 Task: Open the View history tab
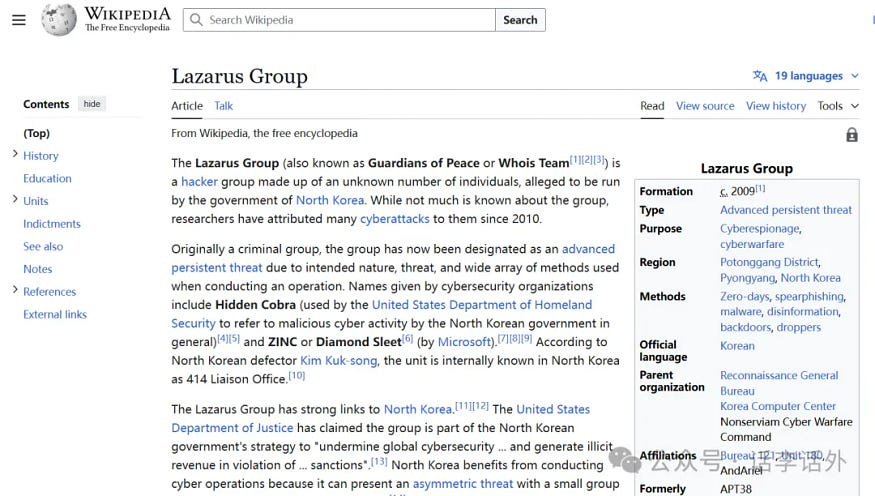(x=776, y=106)
